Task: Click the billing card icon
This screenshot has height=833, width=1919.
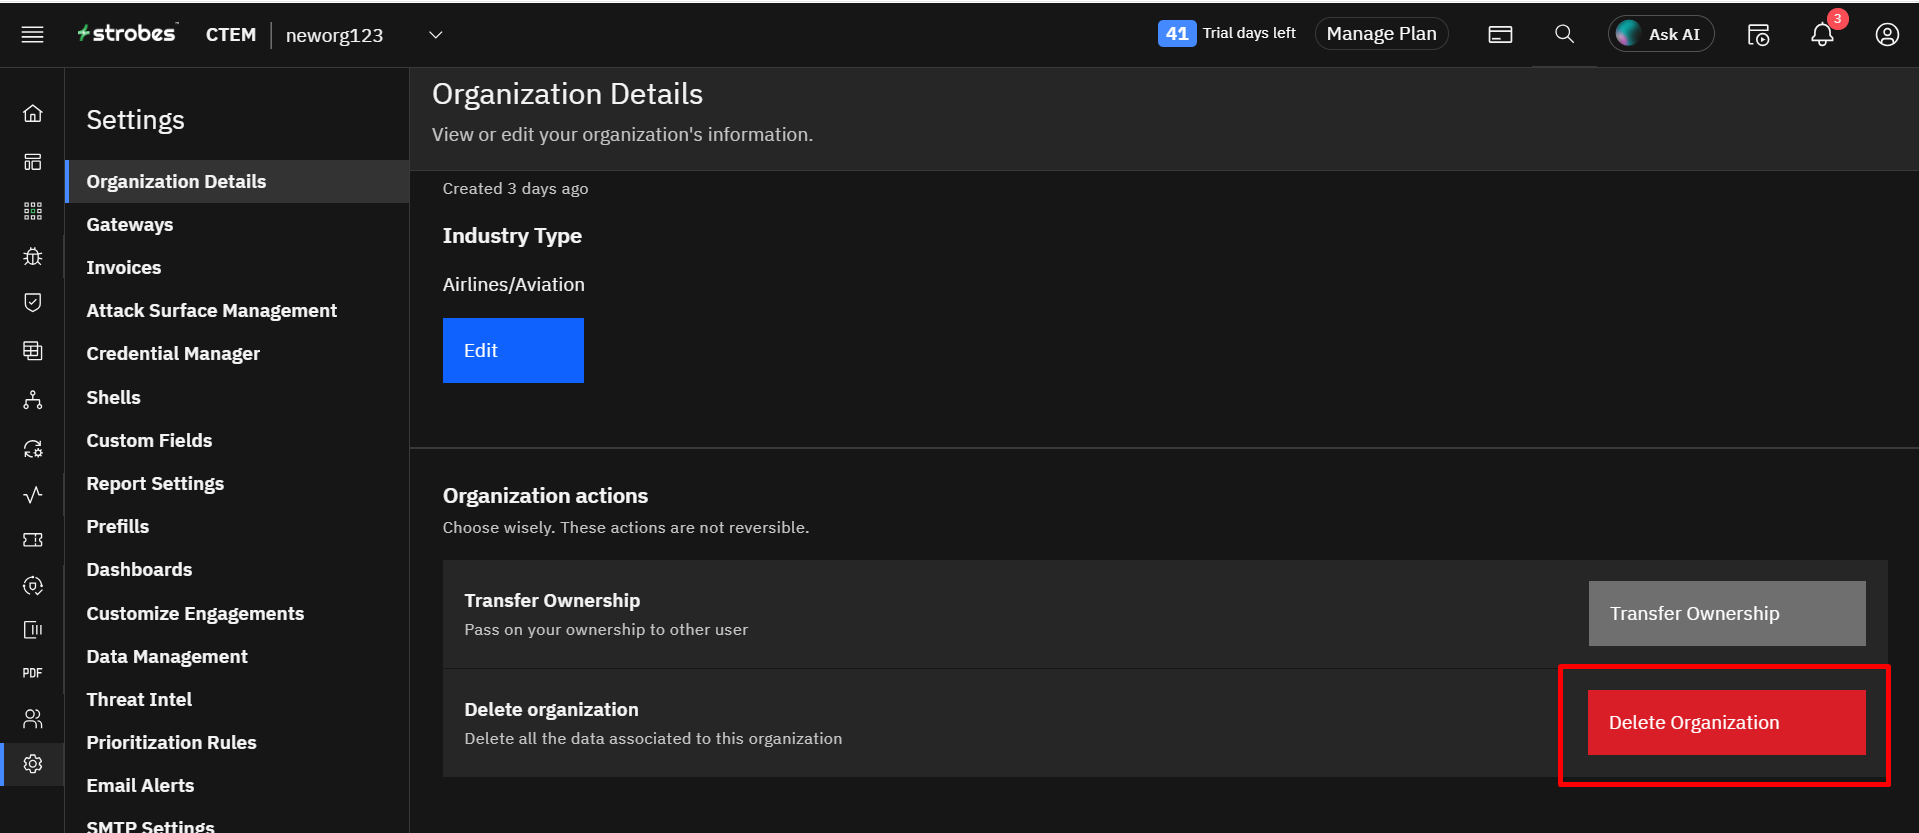Action: pyautogui.click(x=1500, y=35)
